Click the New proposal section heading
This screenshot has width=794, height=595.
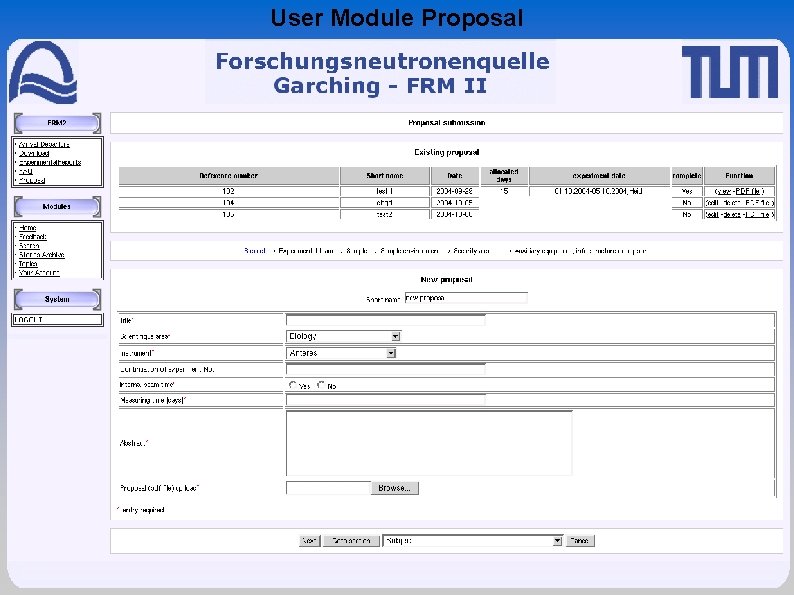[447, 280]
